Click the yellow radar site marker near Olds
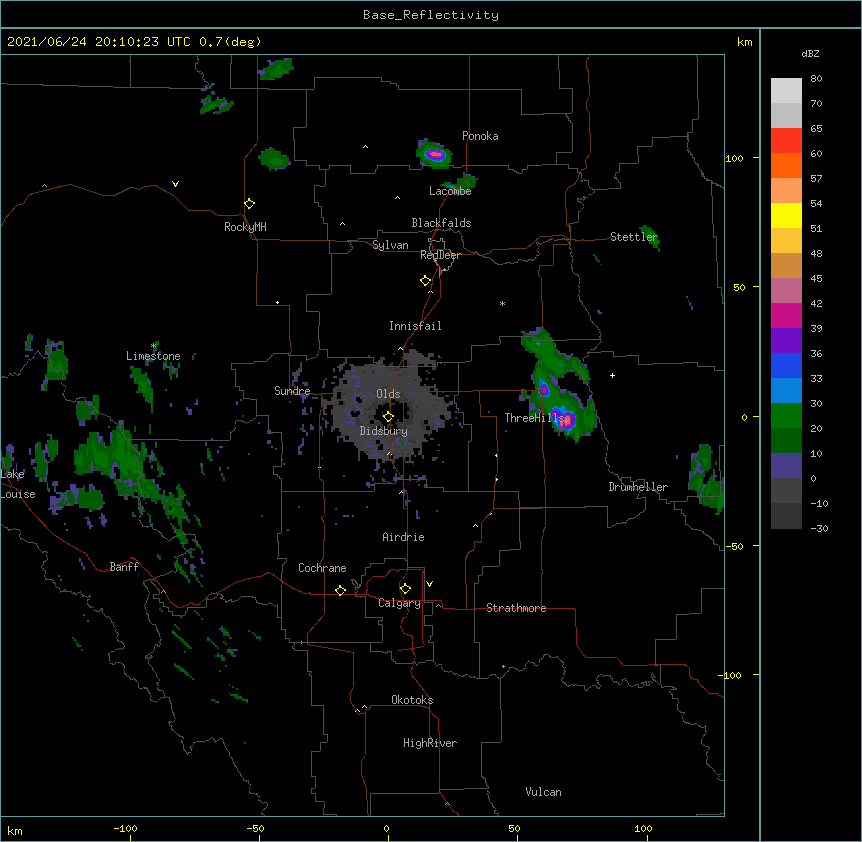Image resolution: width=862 pixels, height=842 pixels. pos(388,417)
